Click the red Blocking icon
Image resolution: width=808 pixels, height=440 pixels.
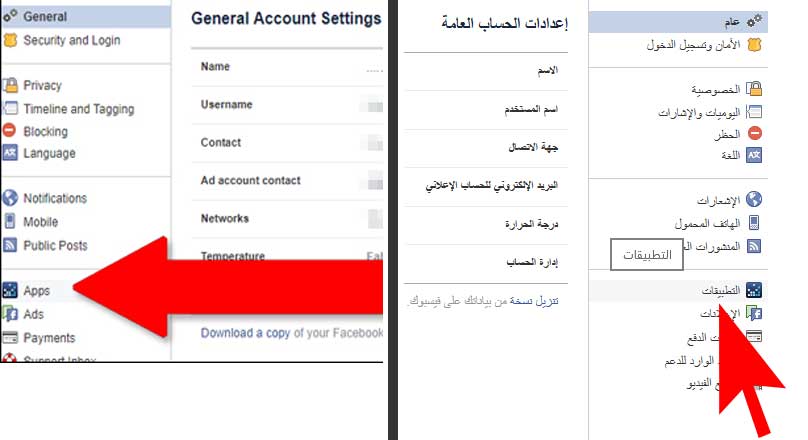9,130
